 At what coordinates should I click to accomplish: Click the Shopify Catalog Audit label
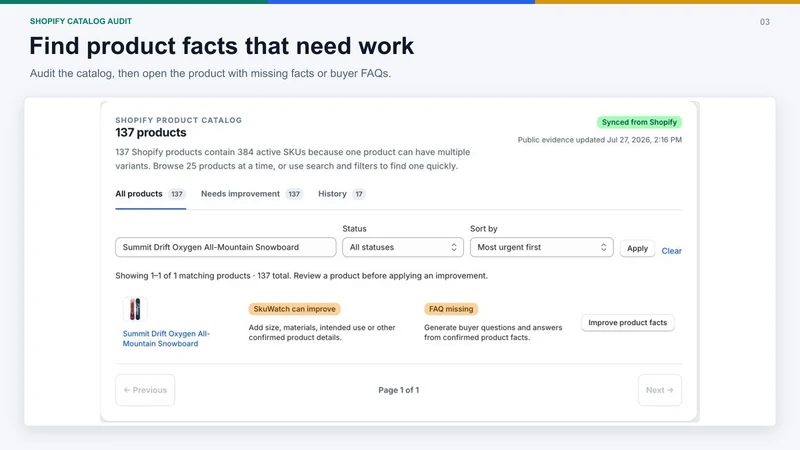point(81,21)
